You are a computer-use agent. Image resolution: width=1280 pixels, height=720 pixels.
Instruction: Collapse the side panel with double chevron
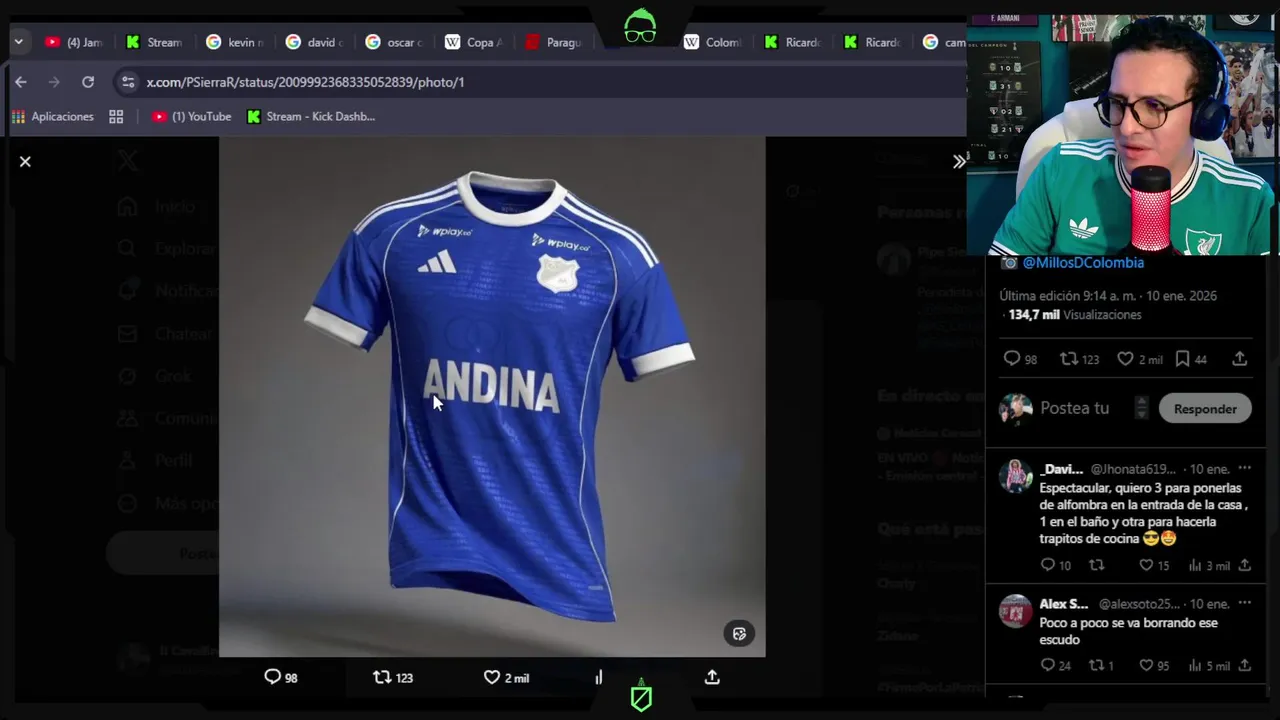coord(959,161)
